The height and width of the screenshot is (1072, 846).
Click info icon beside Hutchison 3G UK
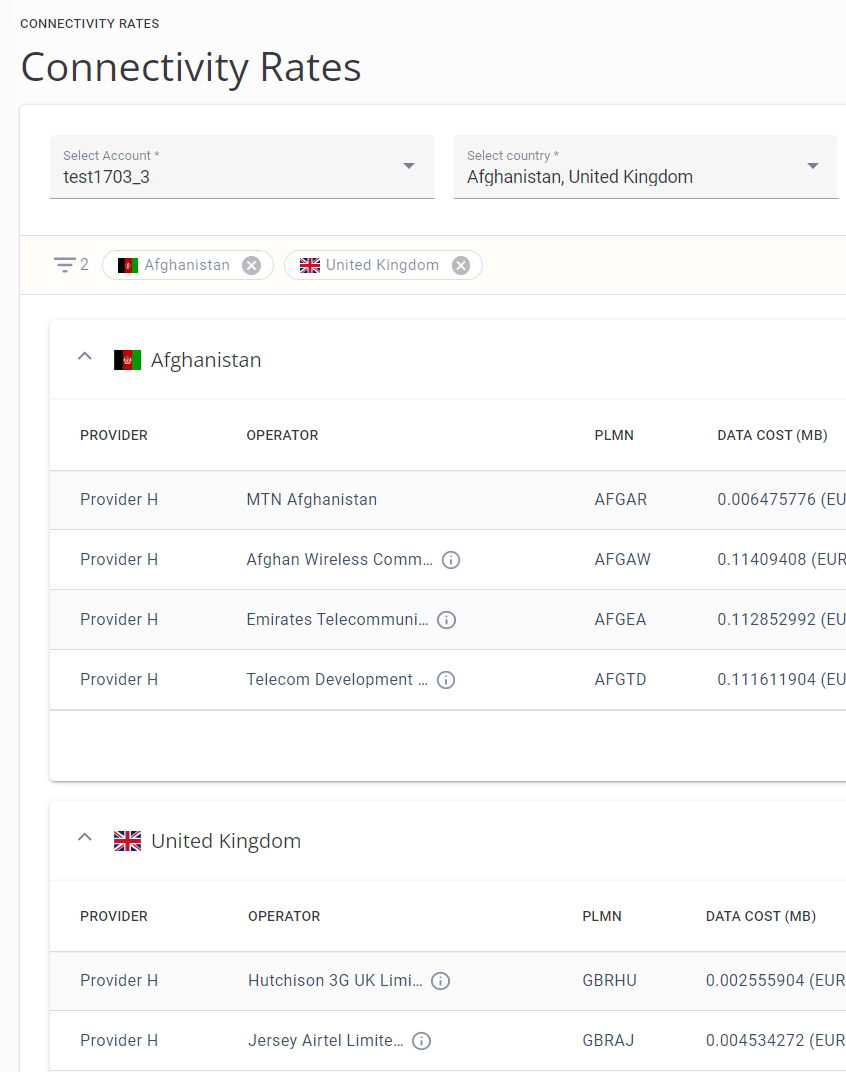click(440, 981)
